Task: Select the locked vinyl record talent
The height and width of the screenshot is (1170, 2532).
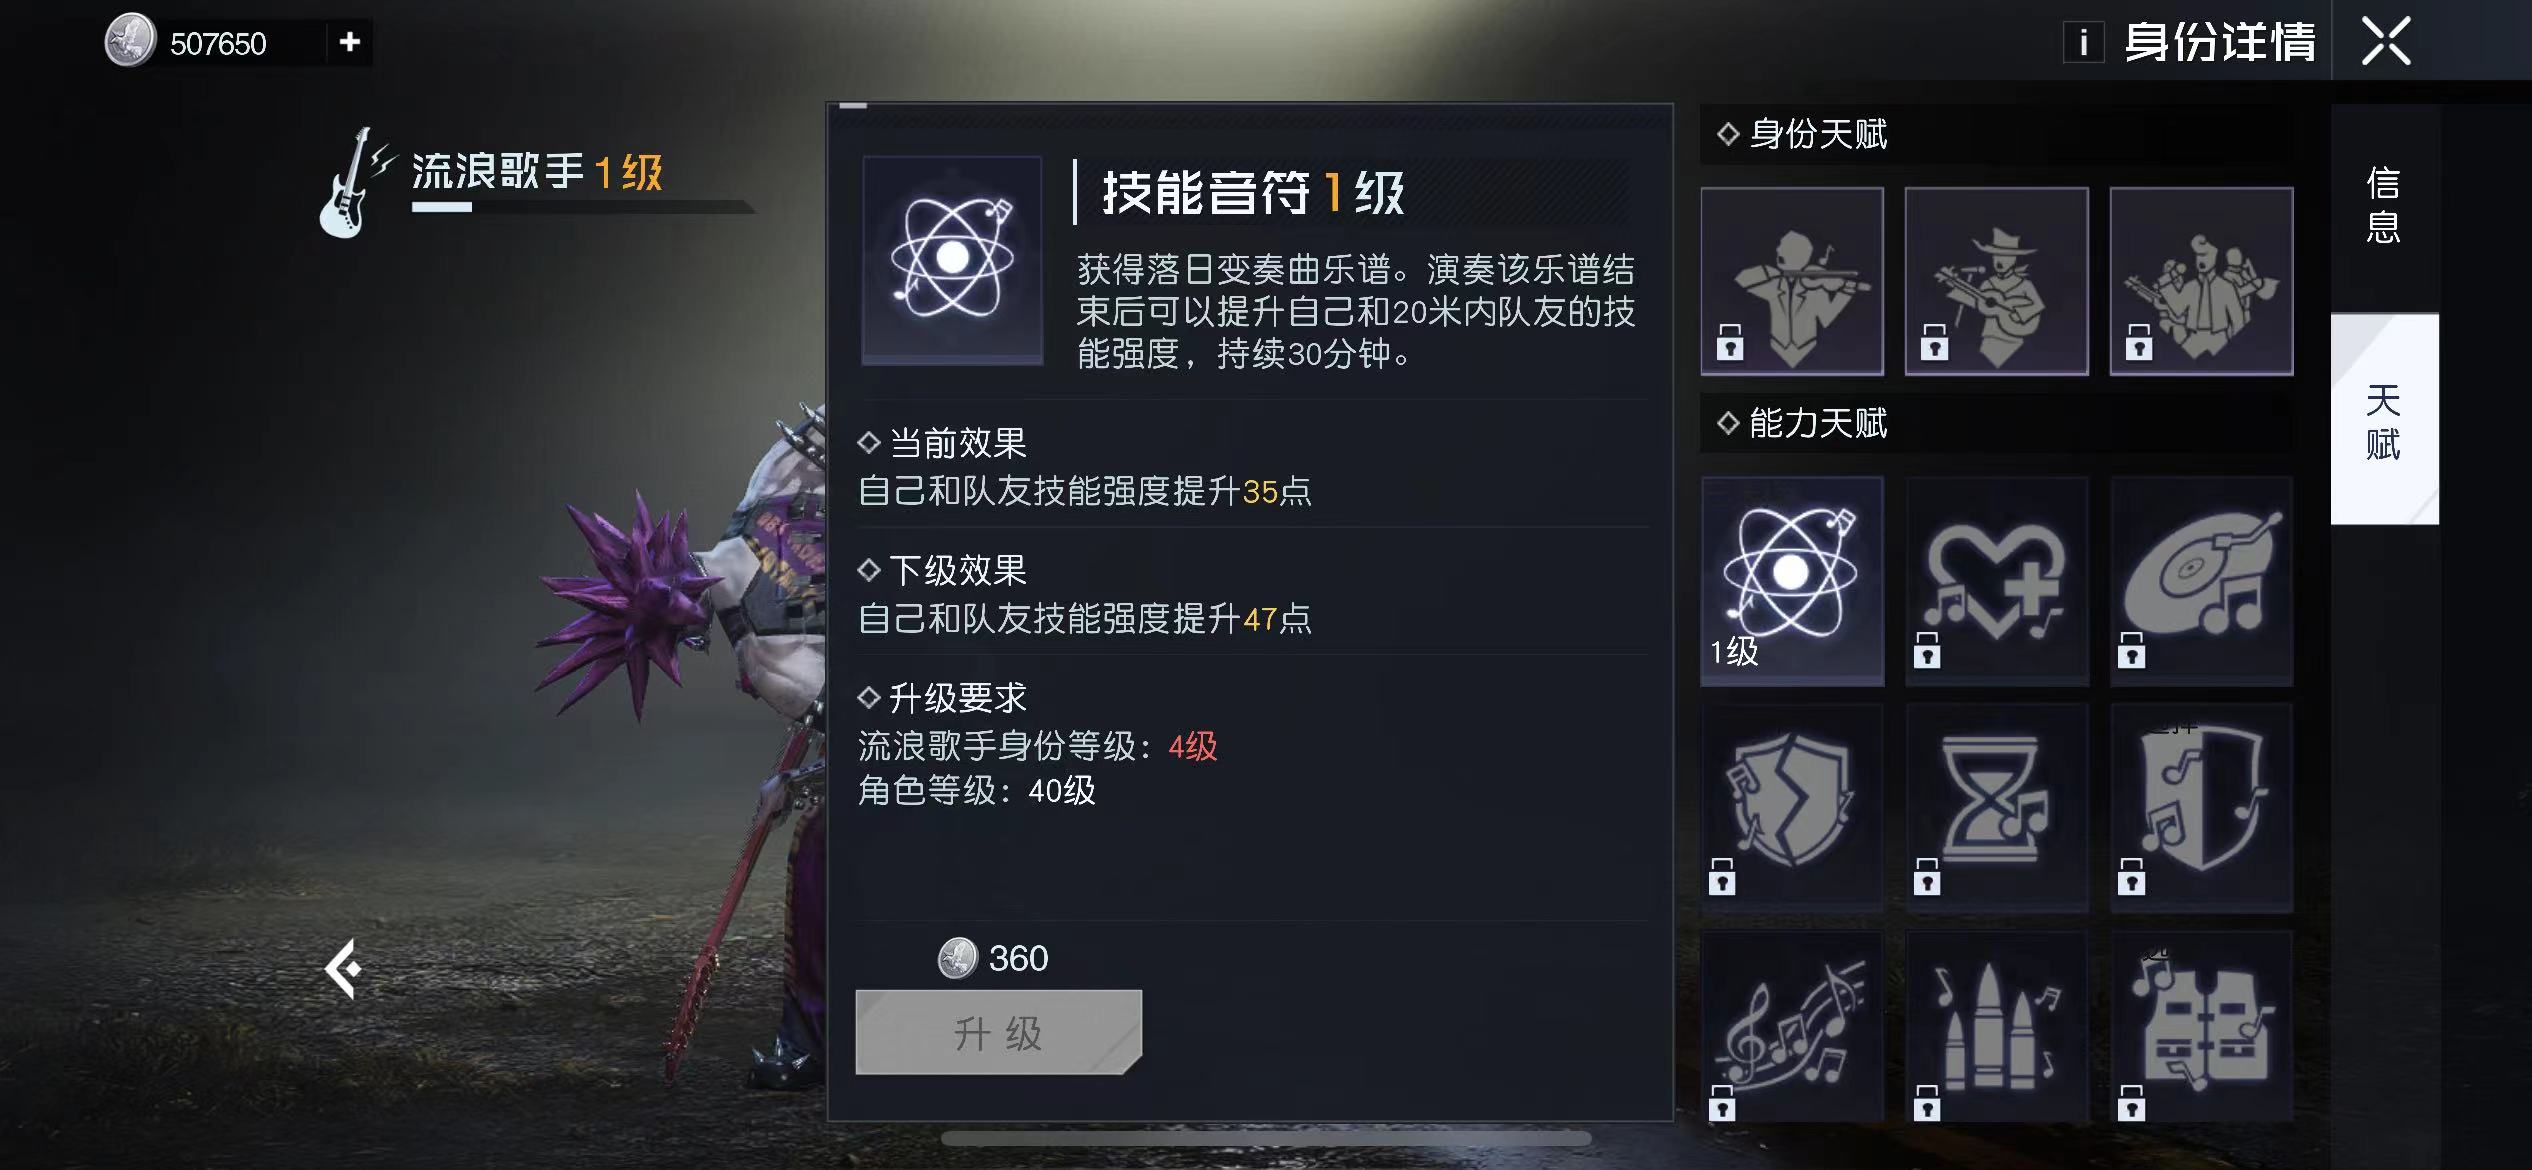Action: tap(2201, 580)
